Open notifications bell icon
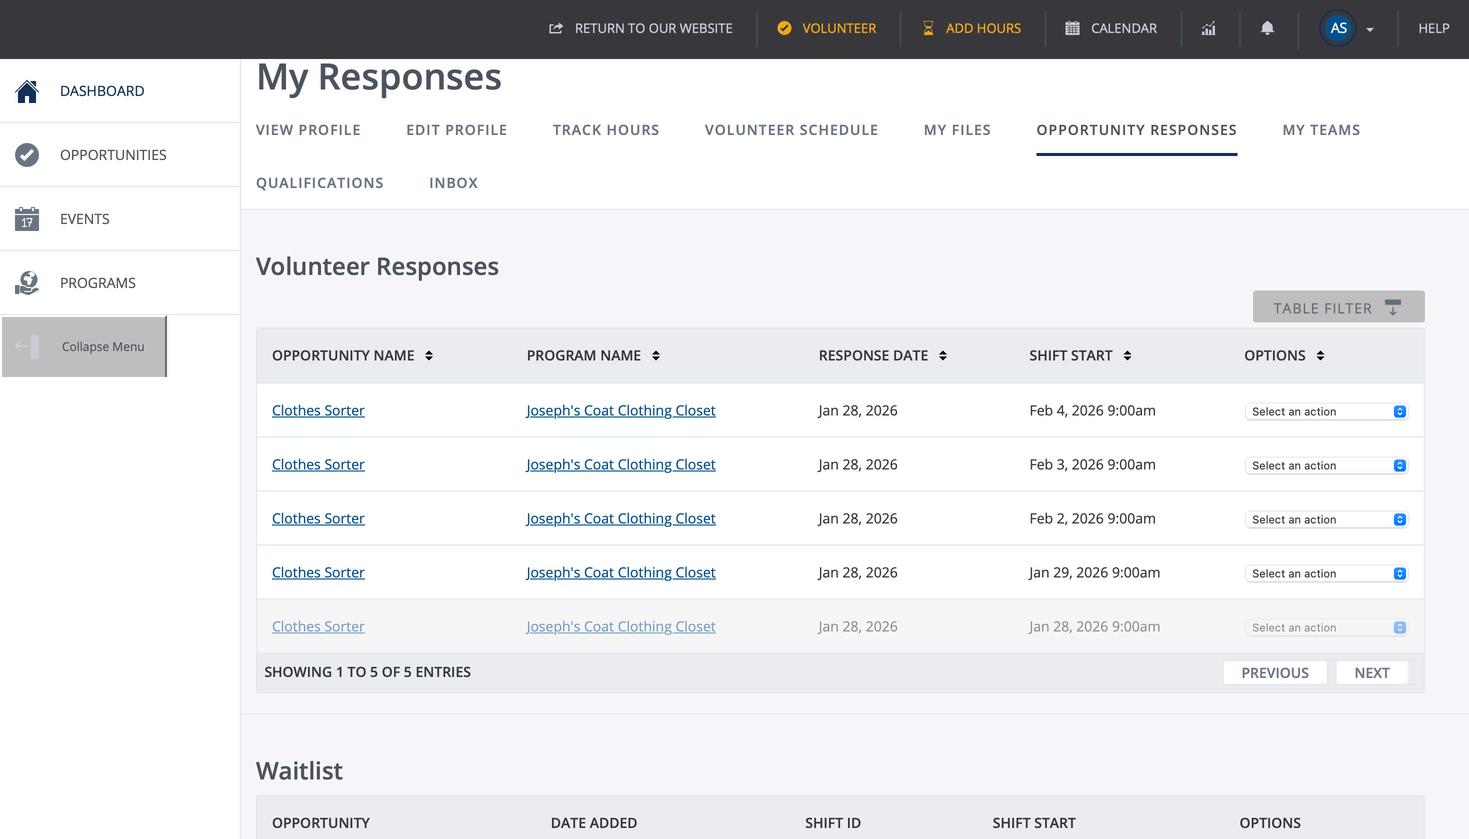The image size is (1469, 839). 1267,28
